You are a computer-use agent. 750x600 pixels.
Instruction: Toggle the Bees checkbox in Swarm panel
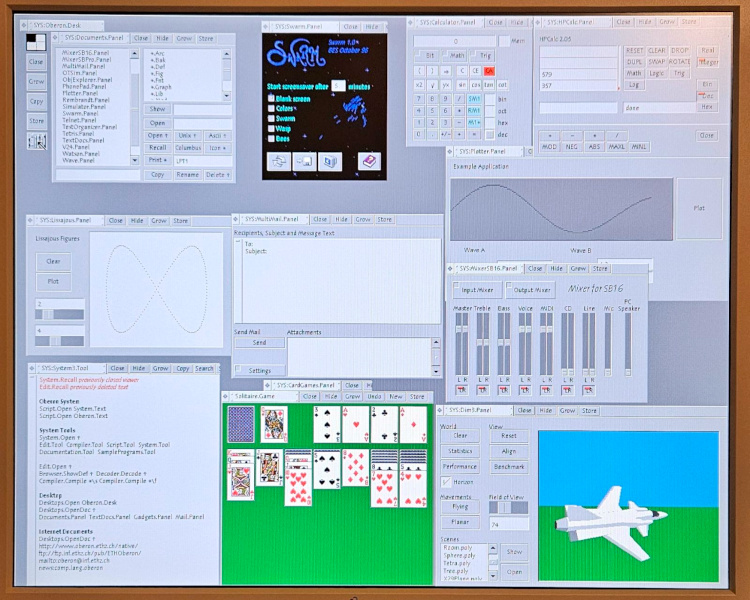(x=271, y=139)
